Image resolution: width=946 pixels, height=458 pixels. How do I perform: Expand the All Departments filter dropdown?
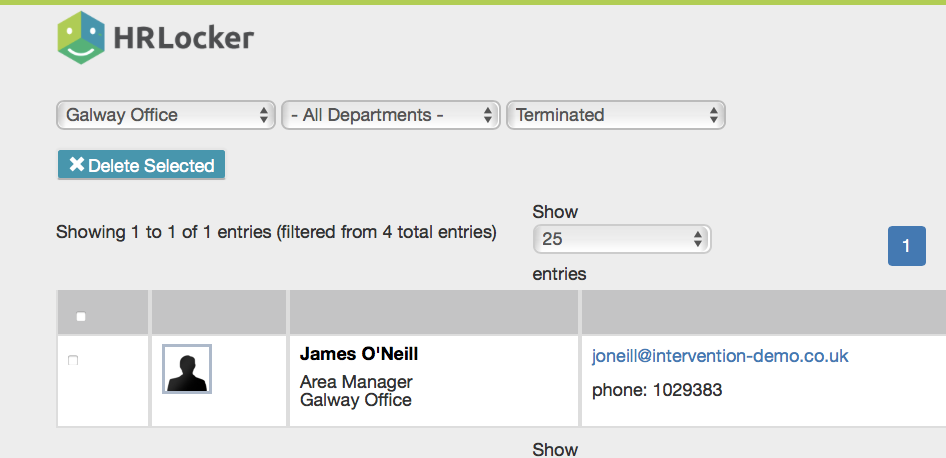(390, 115)
